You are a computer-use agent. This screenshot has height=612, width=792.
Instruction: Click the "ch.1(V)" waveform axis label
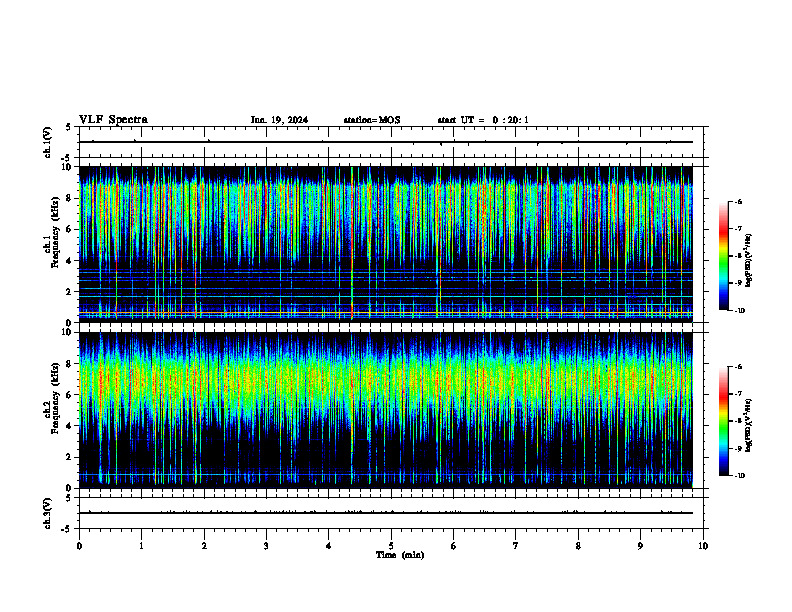(47, 142)
